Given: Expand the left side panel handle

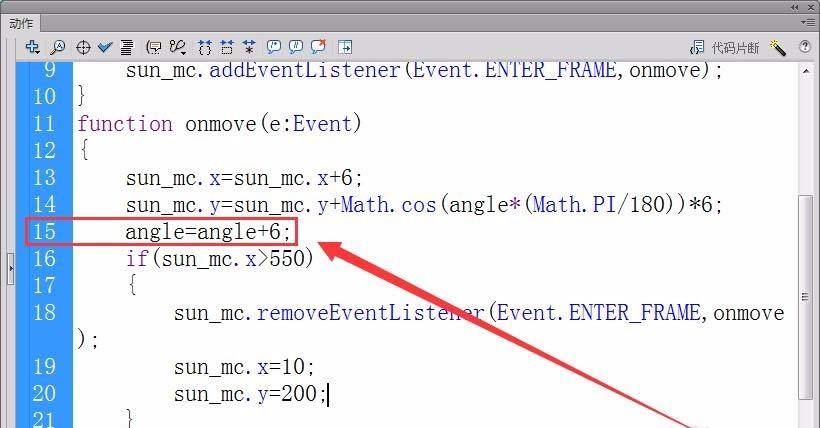Looking at the screenshot, I should 10,268.
